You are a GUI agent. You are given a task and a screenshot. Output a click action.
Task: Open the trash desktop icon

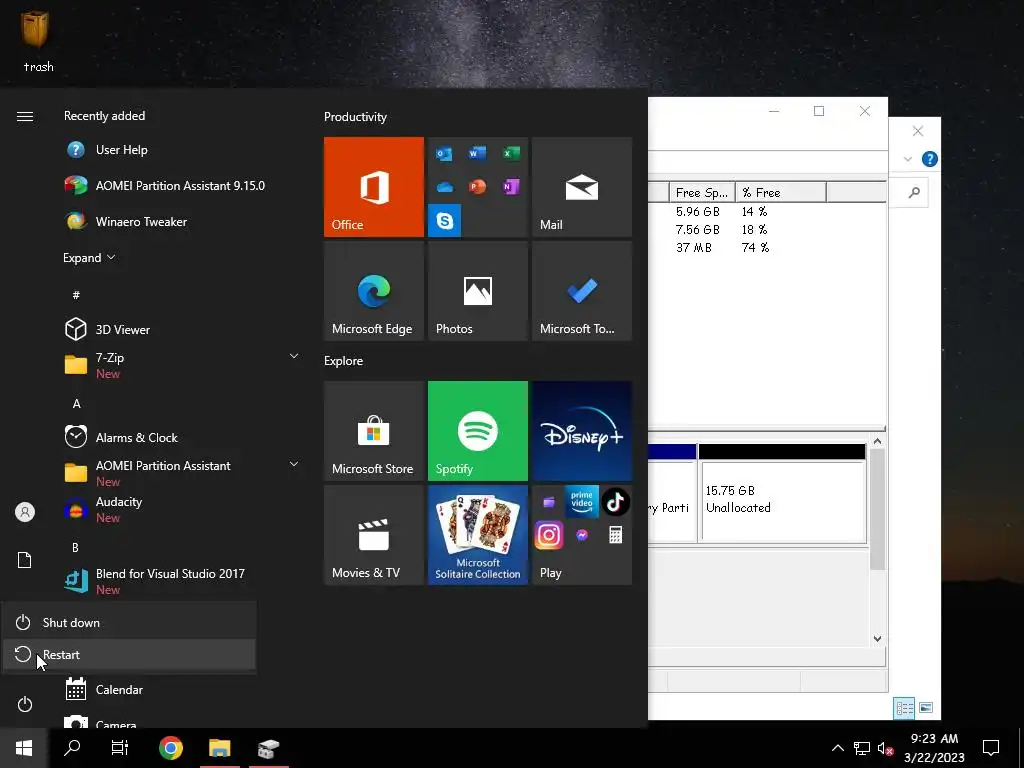(36, 40)
